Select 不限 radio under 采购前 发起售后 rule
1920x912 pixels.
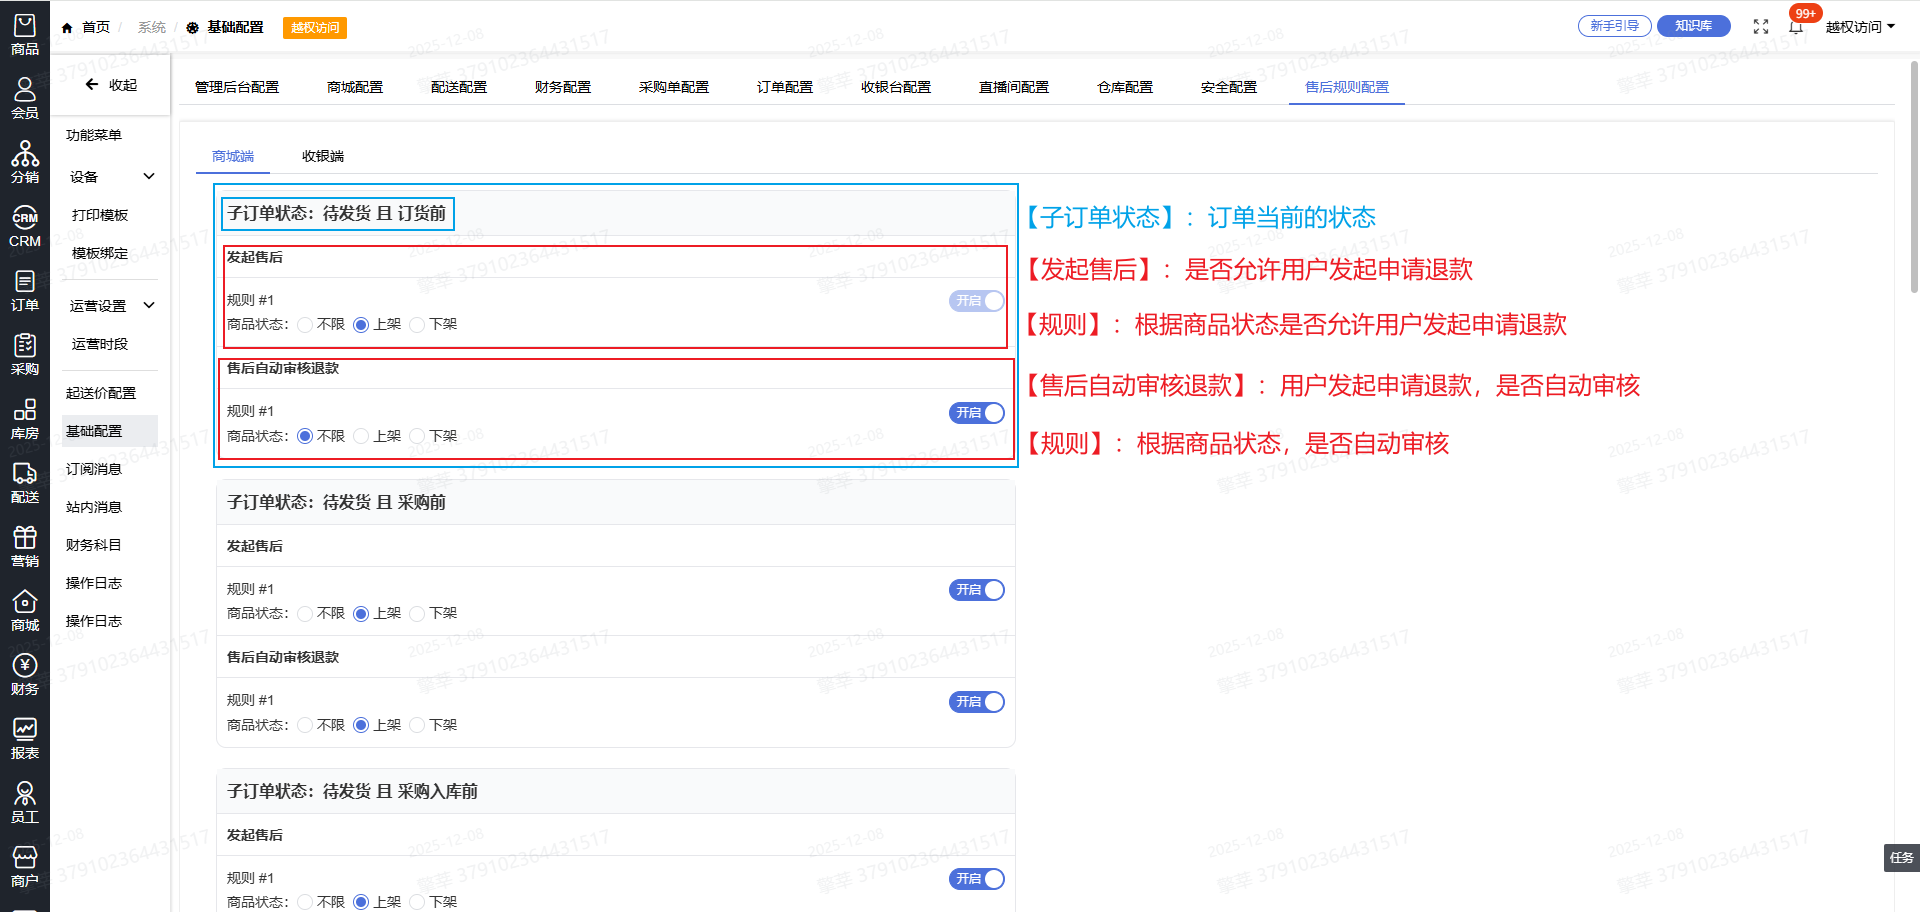tap(305, 614)
